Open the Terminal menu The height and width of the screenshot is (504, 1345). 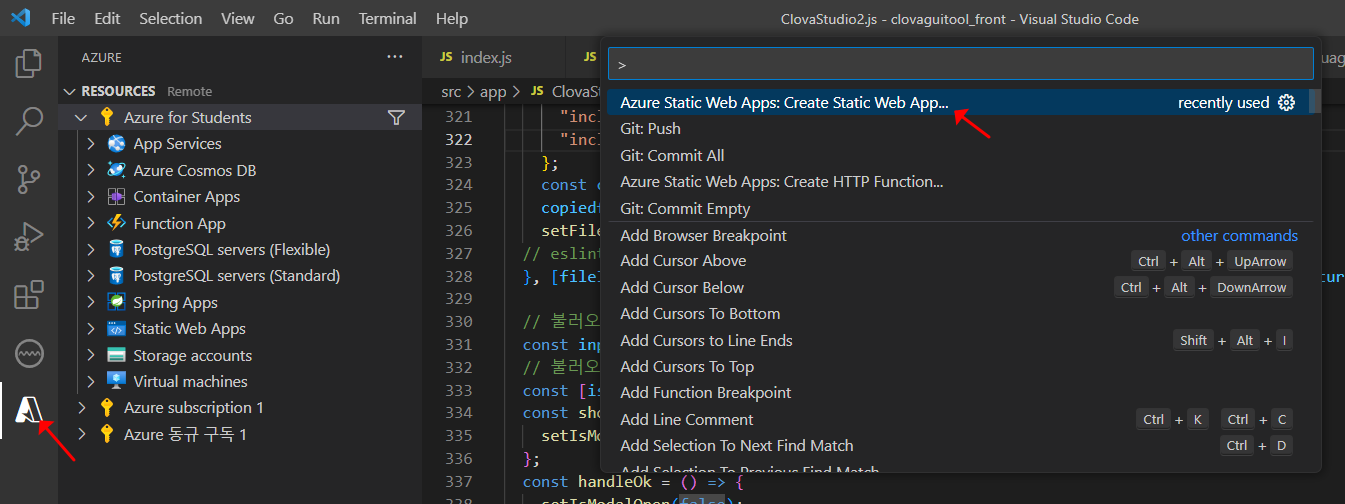tap(387, 18)
